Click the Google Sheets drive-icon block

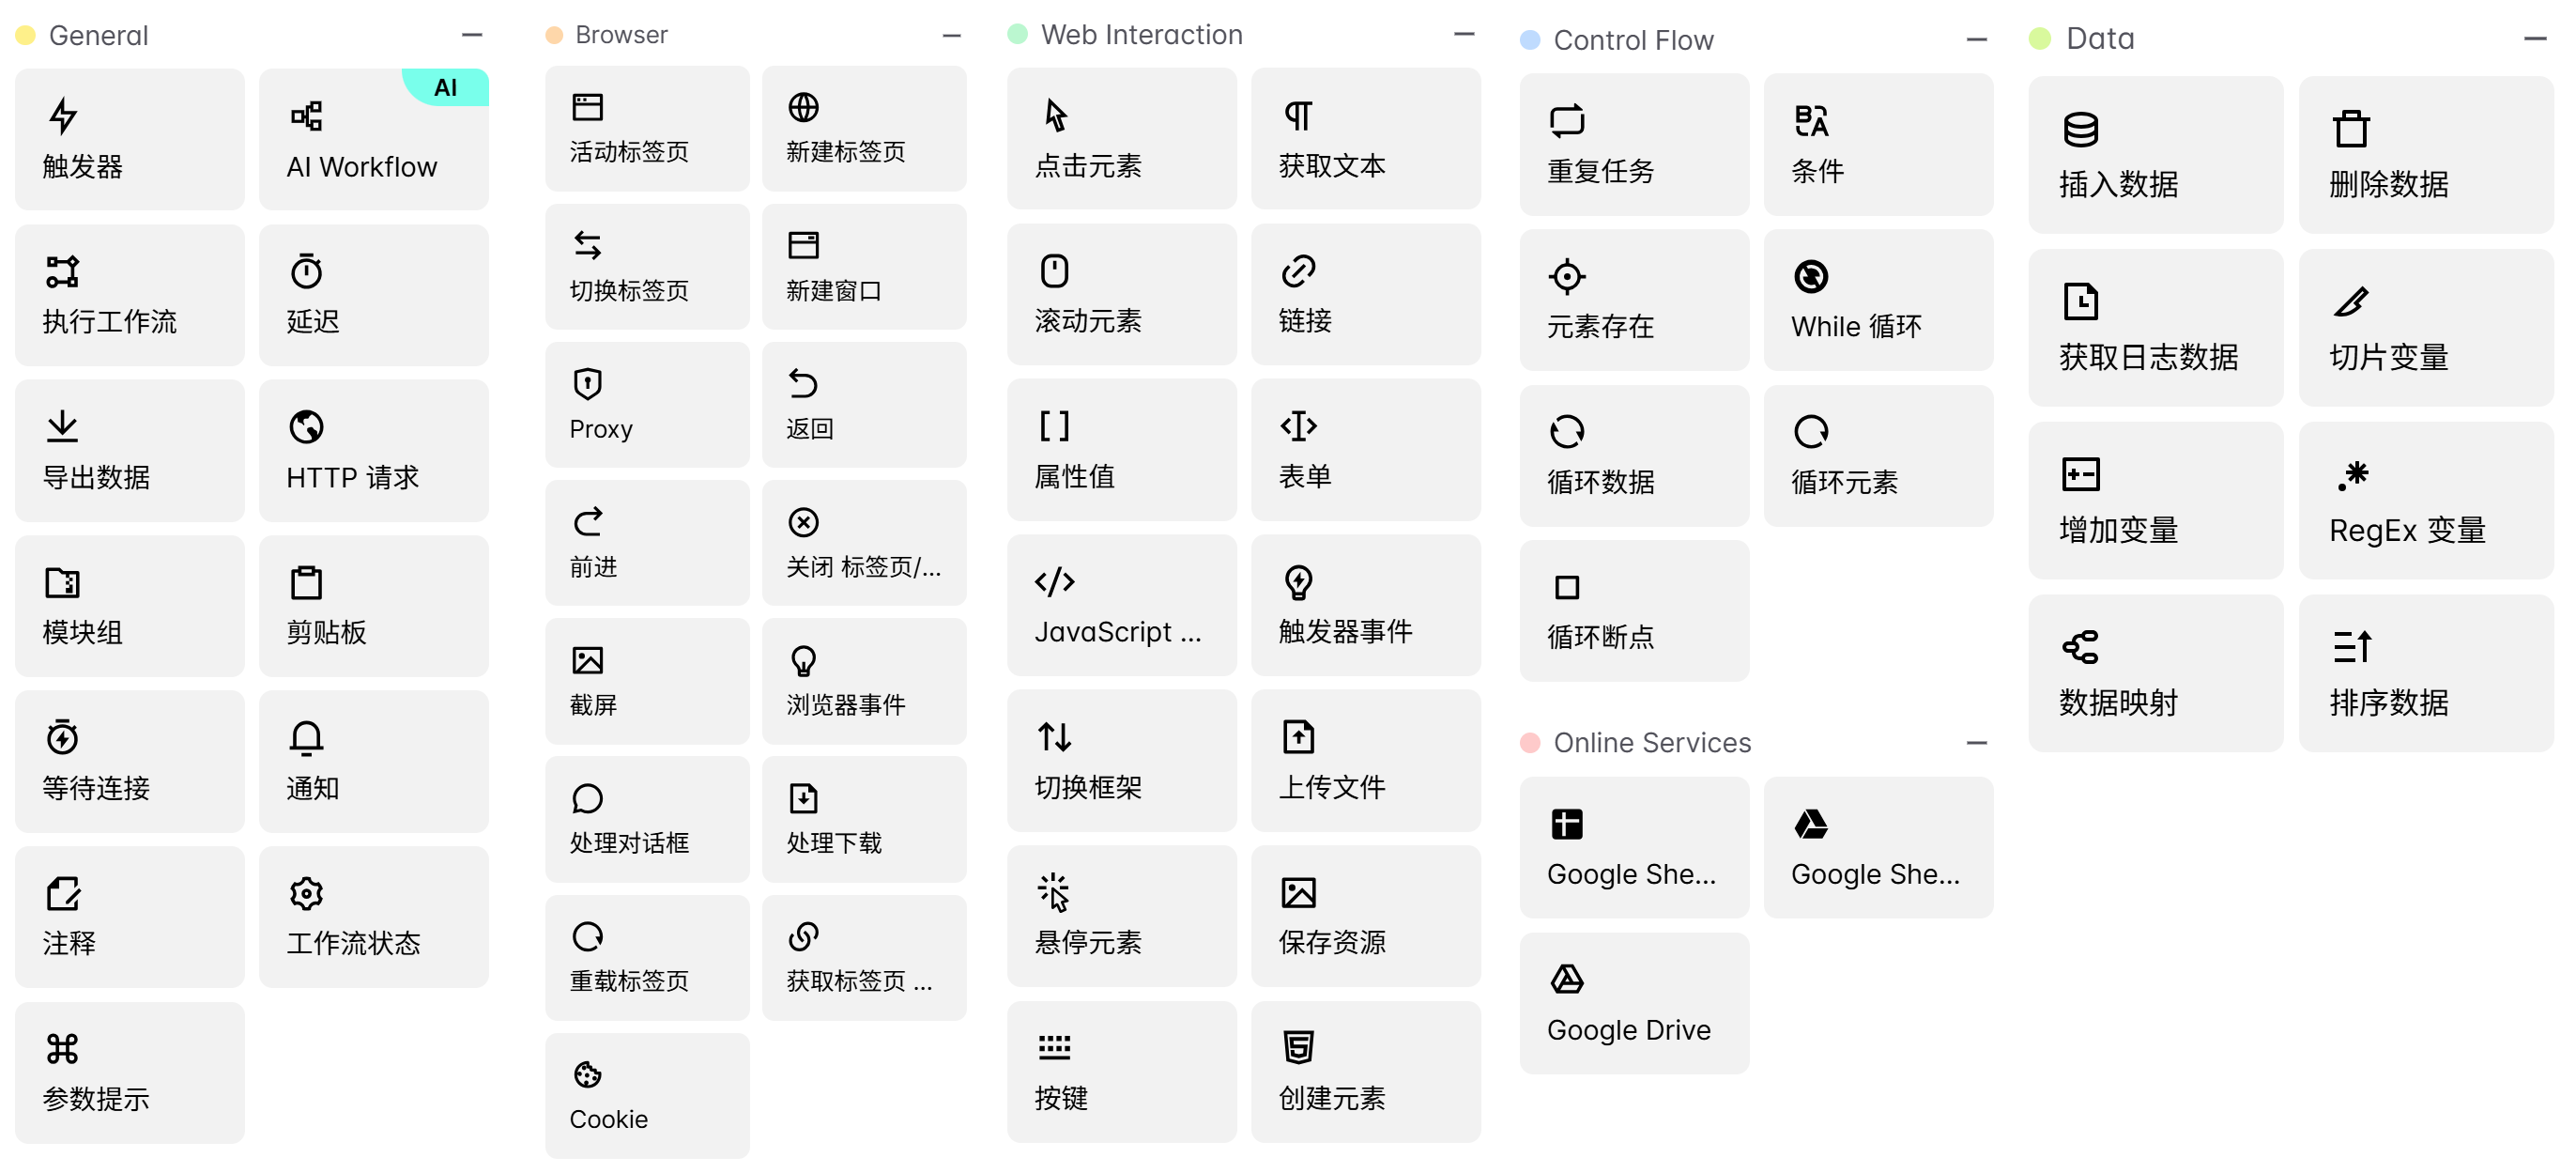click(x=1878, y=848)
